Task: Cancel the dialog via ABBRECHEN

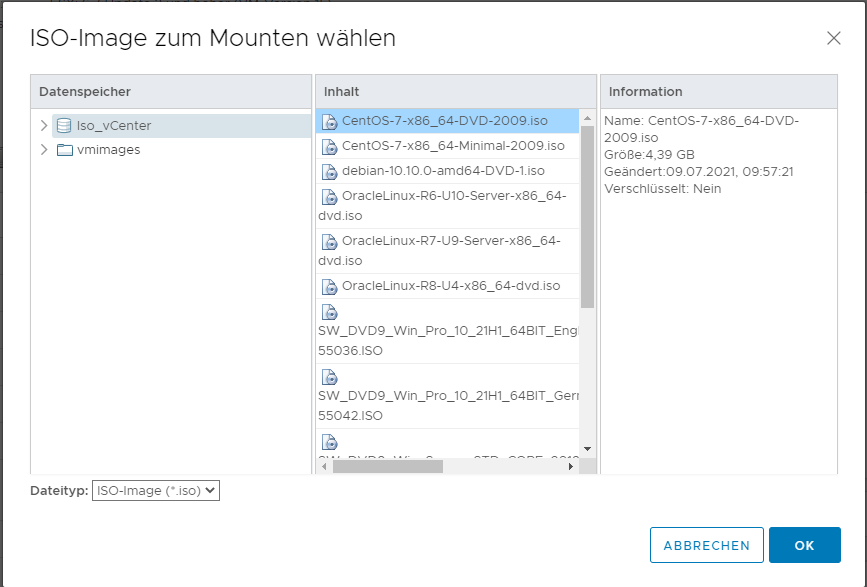Action: (x=707, y=545)
